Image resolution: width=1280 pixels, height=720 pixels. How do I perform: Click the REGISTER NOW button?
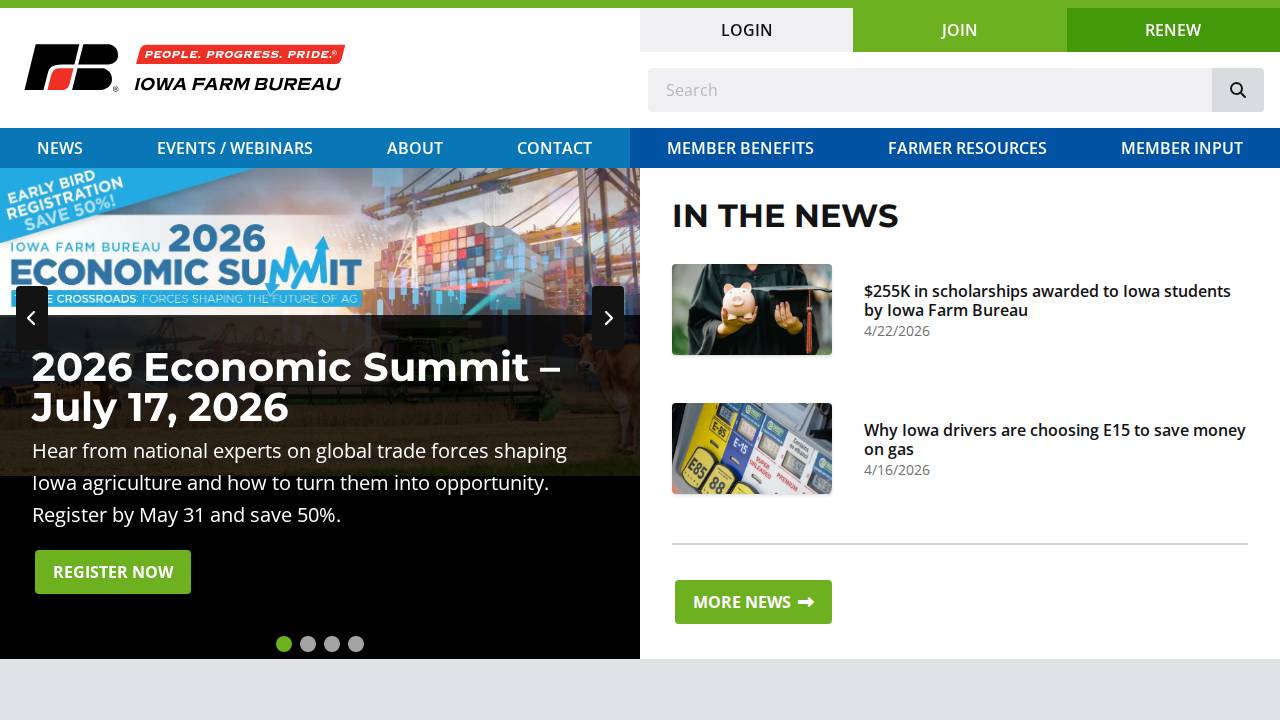[113, 572]
